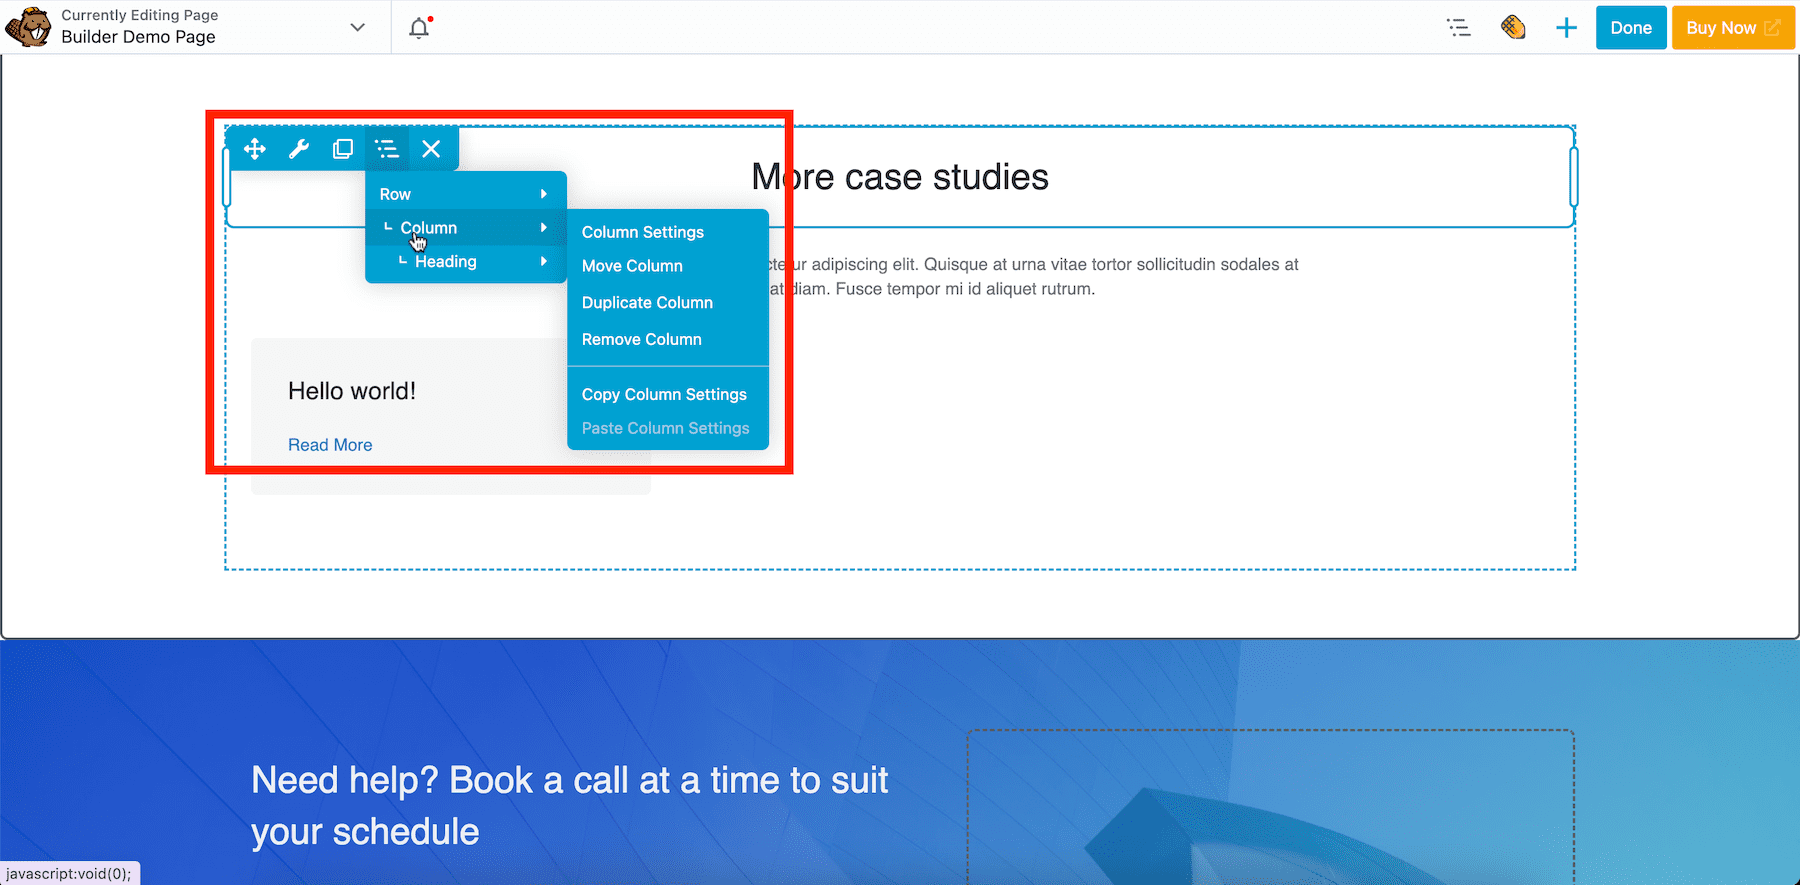This screenshot has height=885, width=1800.
Task: Open the Assistant pencil icon
Action: click(x=1513, y=27)
